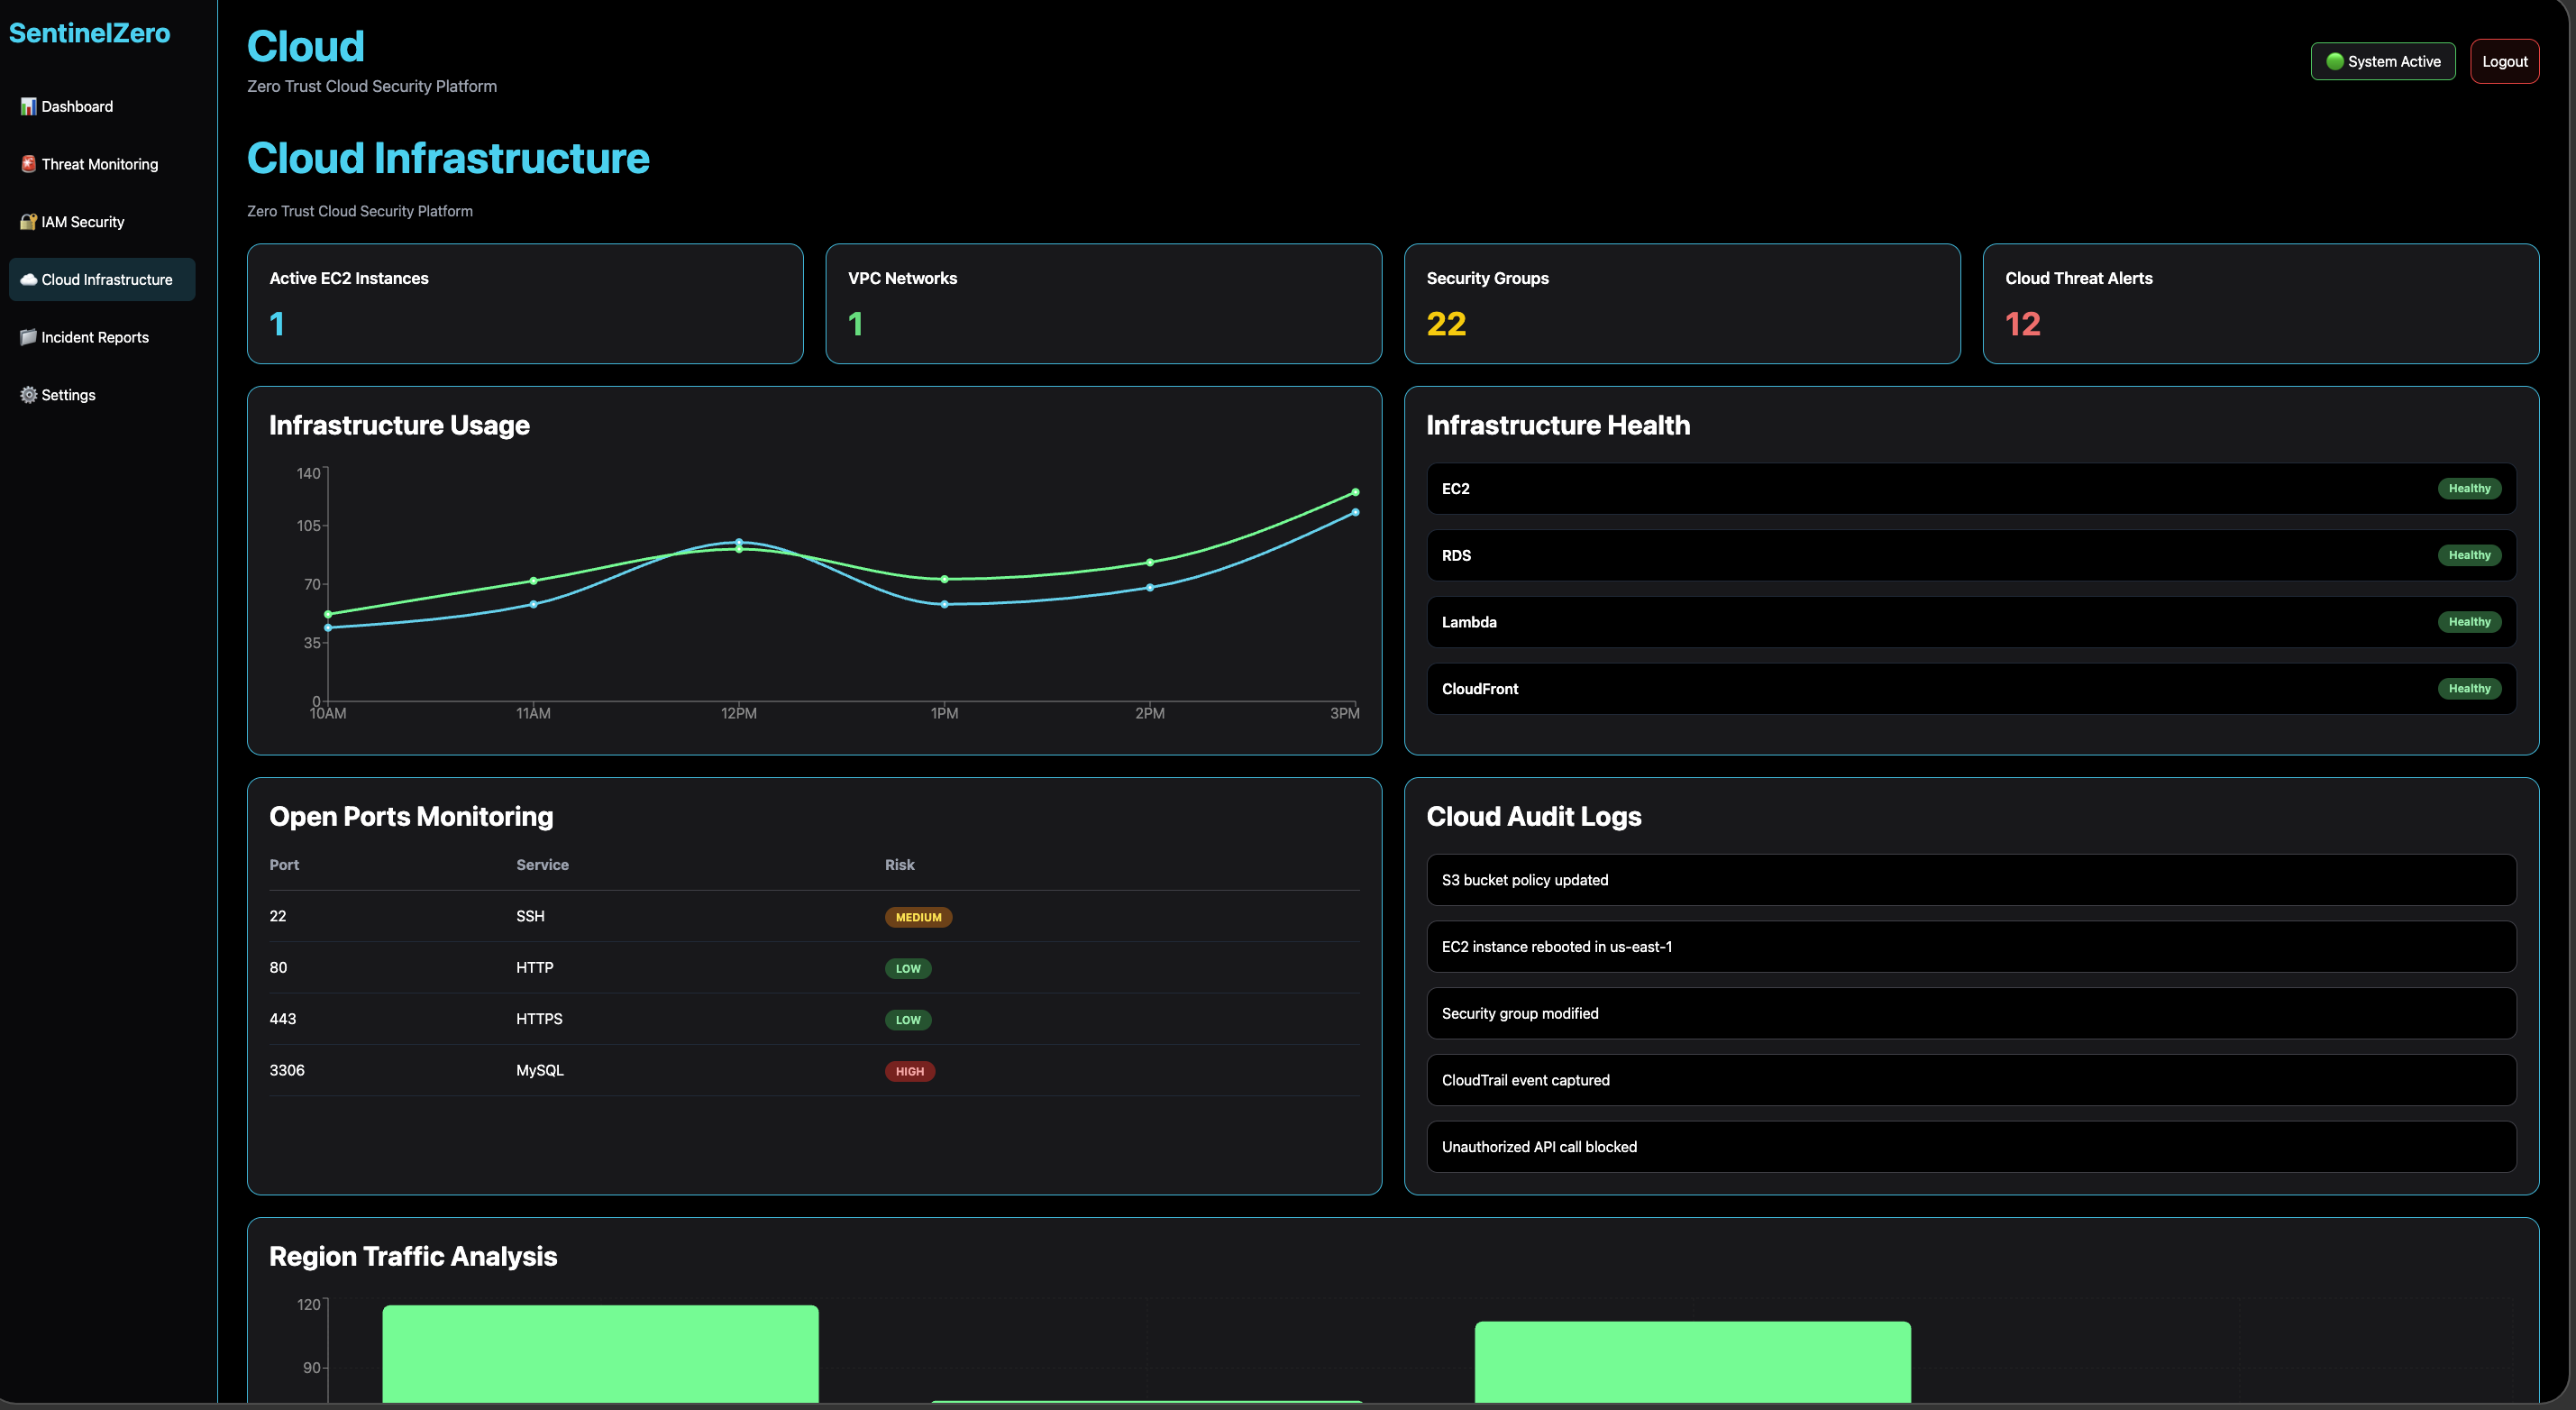This screenshot has height=1410, width=2576.
Task: Select the Security Groups count 22
Action: point(1446,324)
